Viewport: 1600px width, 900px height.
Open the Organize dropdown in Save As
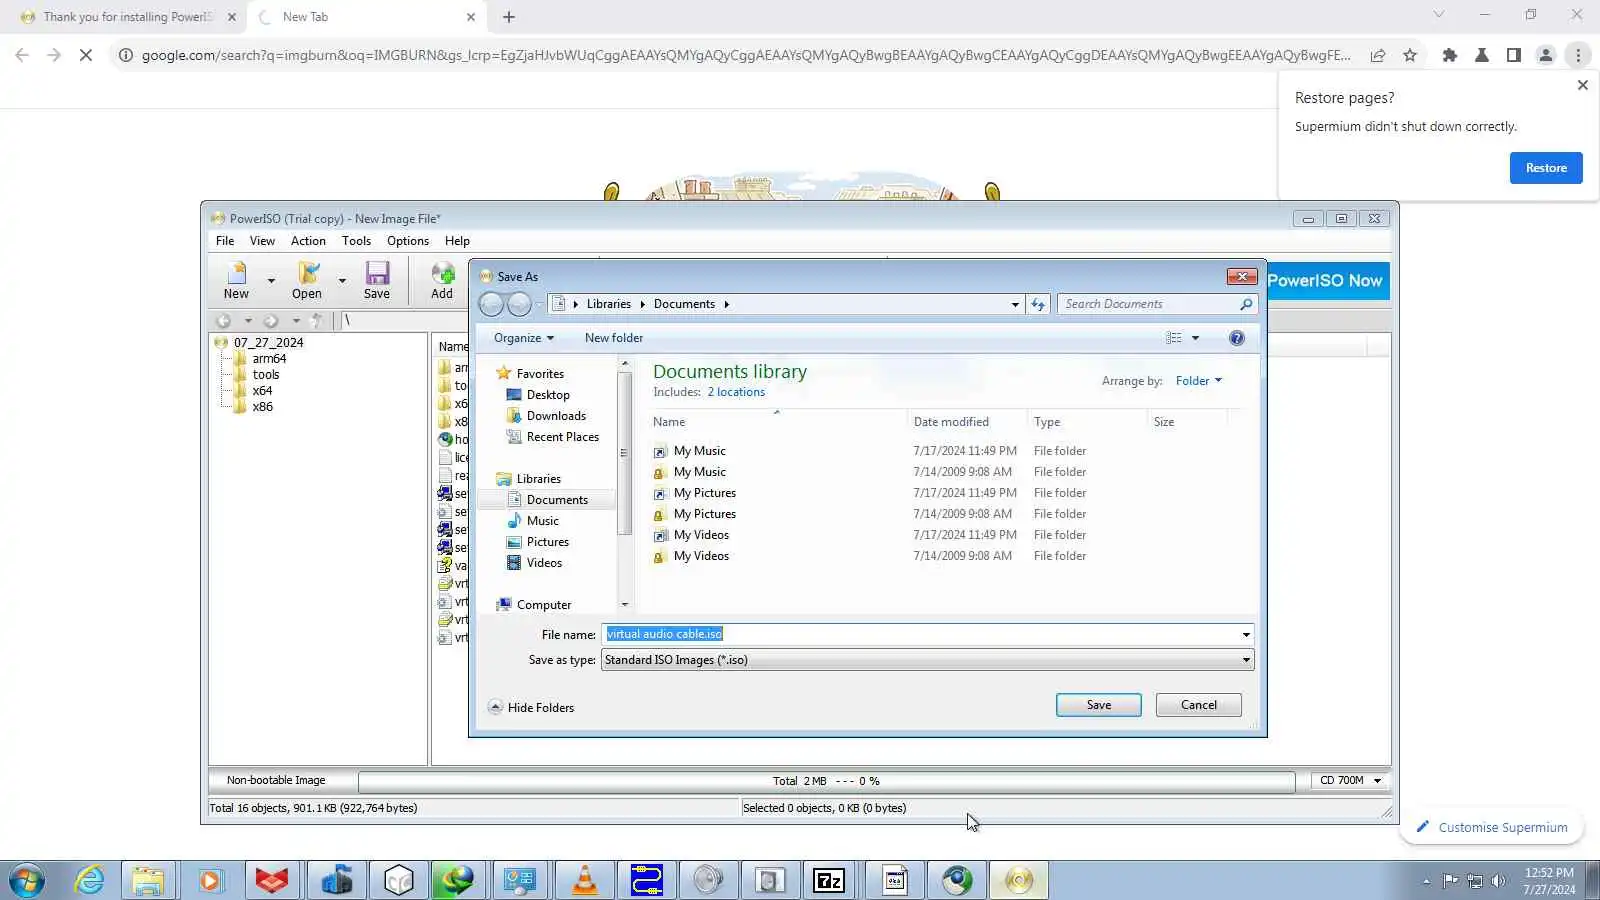[x=523, y=338]
